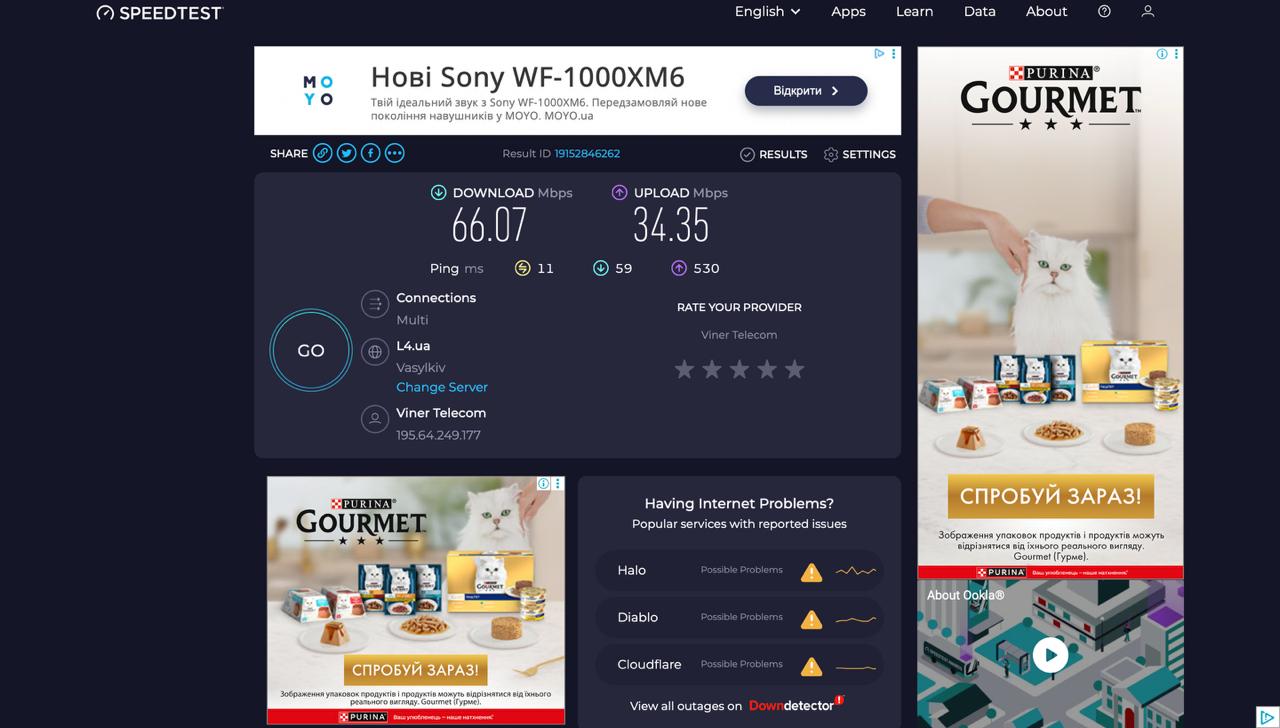Click the download ping icon showing 59
1280x728 pixels.
[x=600, y=268]
